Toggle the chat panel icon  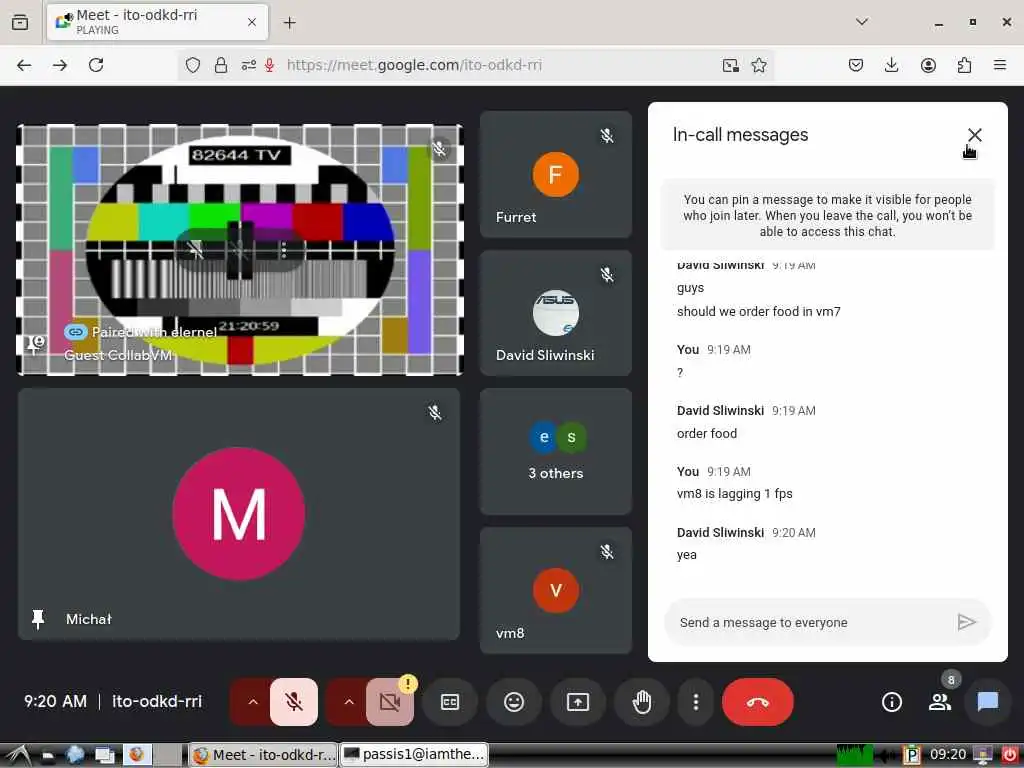[987, 702]
